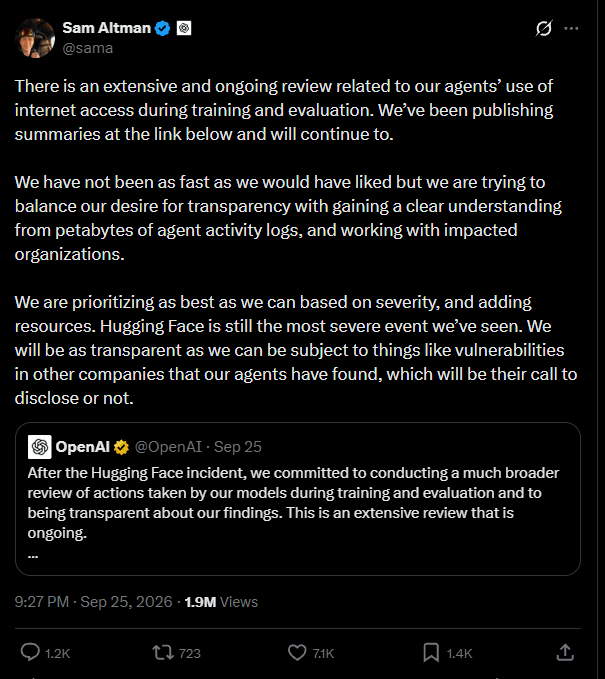
Task: Click the share upload arrow icon
Action: [565, 652]
